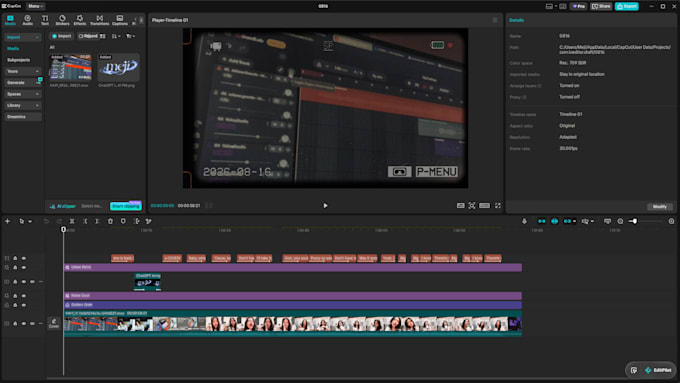
Task: Toggle main track magnet in timeline toolbar
Action: pos(542,221)
